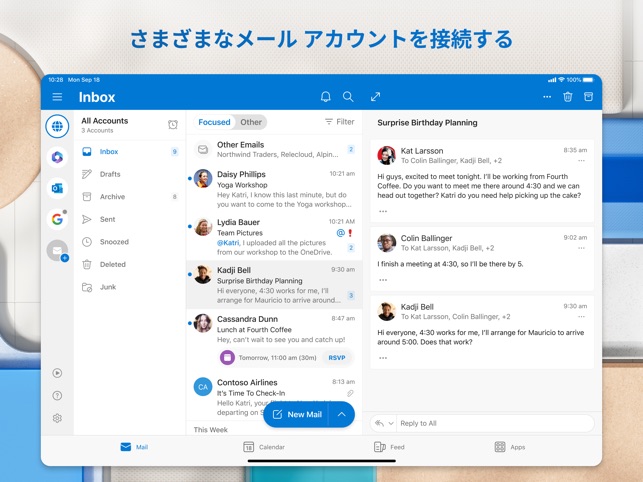Open the Other Emails group
The image size is (643, 482).
274,149
